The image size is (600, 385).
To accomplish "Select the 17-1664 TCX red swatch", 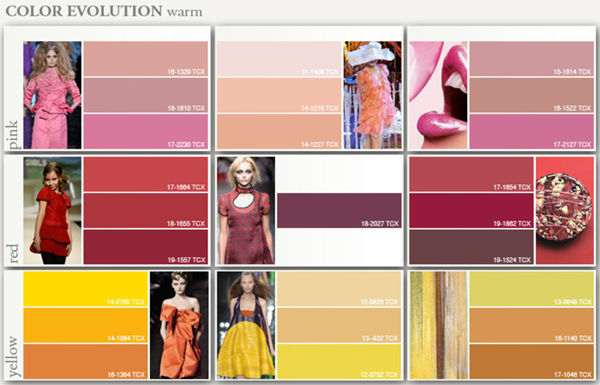I will tap(146, 174).
